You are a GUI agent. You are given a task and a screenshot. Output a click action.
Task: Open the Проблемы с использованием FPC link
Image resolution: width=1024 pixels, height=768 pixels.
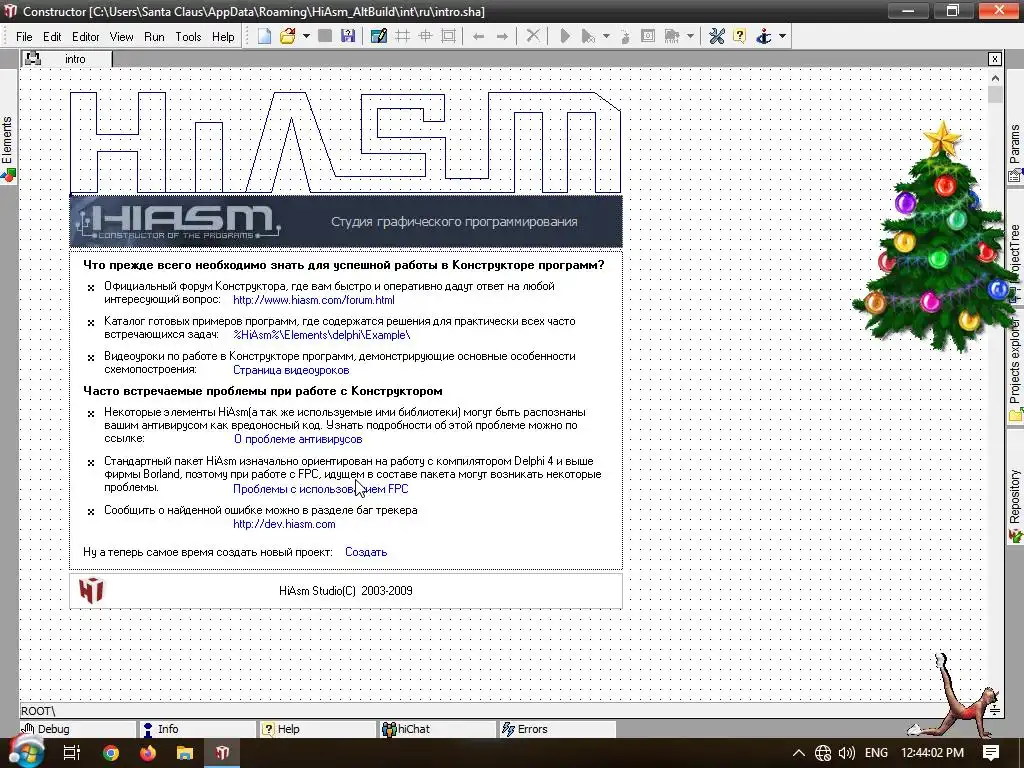(x=320, y=489)
